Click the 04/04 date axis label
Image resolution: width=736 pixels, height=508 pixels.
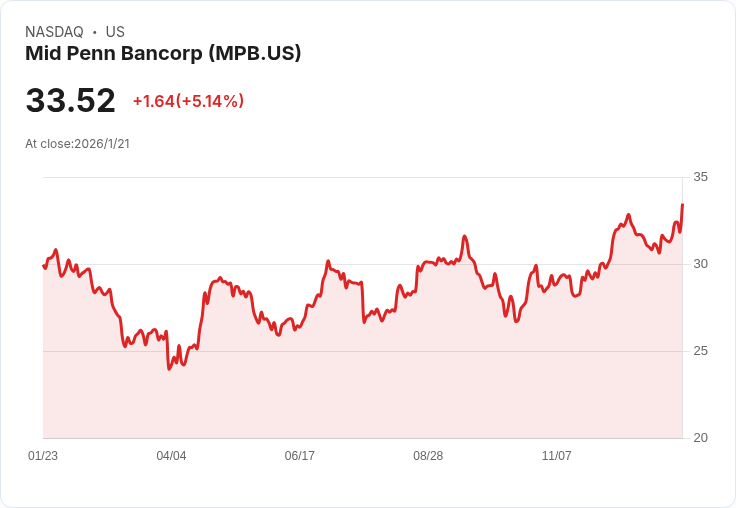(171, 455)
